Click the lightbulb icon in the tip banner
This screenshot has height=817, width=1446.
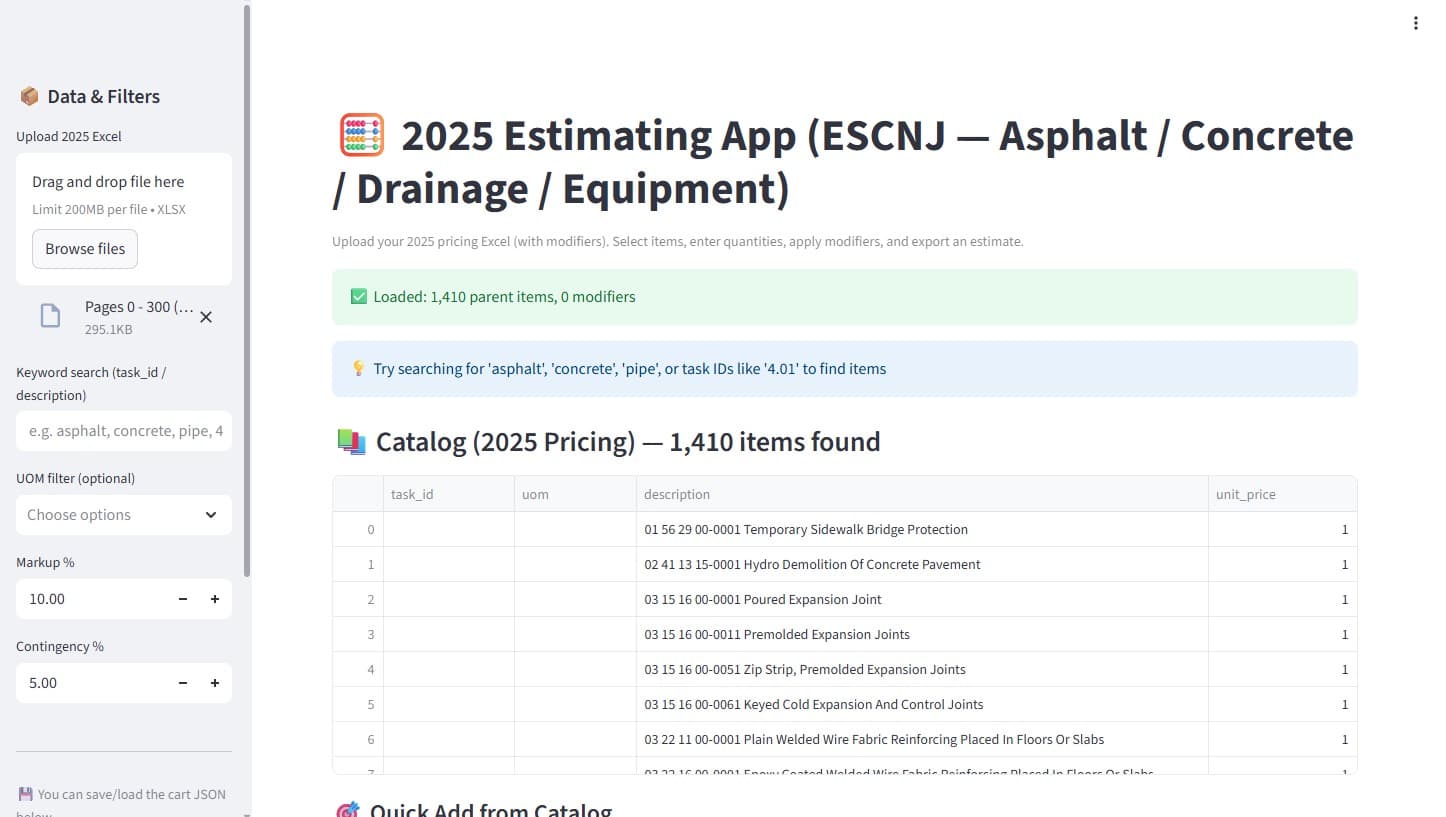click(358, 368)
